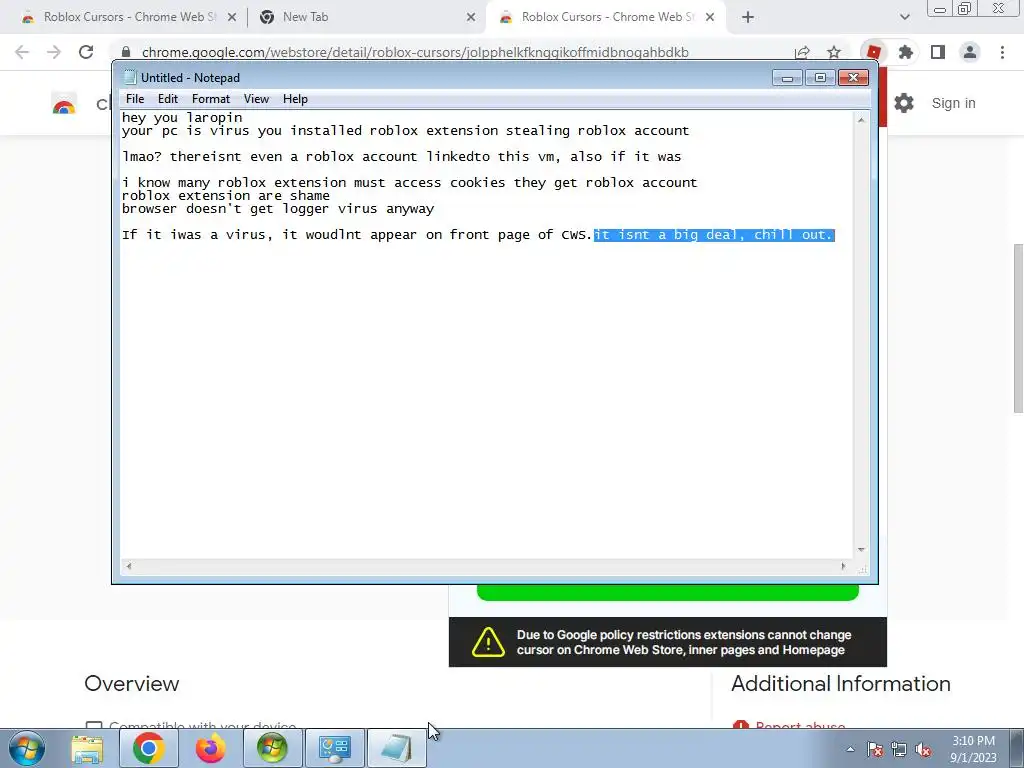Open Notepad's Edit menu
This screenshot has height=768, width=1024.
(x=168, y=99)
